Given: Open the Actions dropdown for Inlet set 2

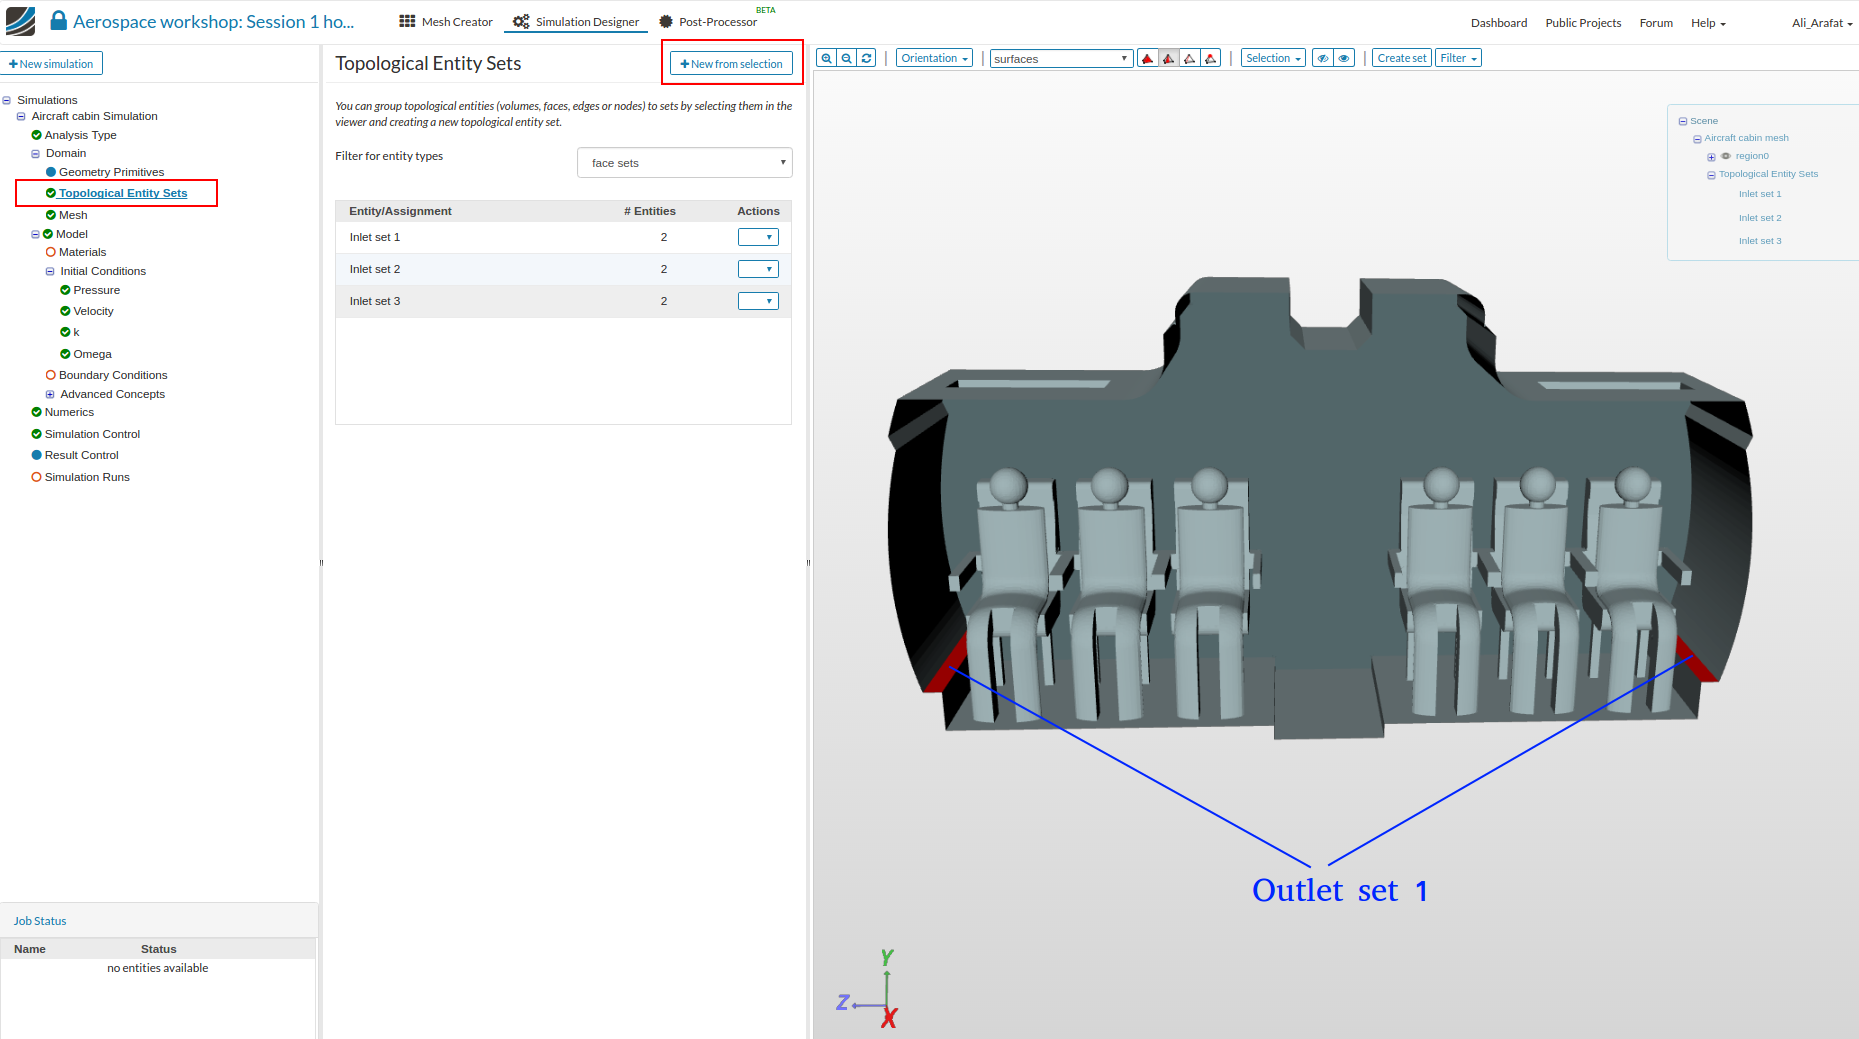Looking at the screenshot, I should pyautogui.click(x=758, y=269).
